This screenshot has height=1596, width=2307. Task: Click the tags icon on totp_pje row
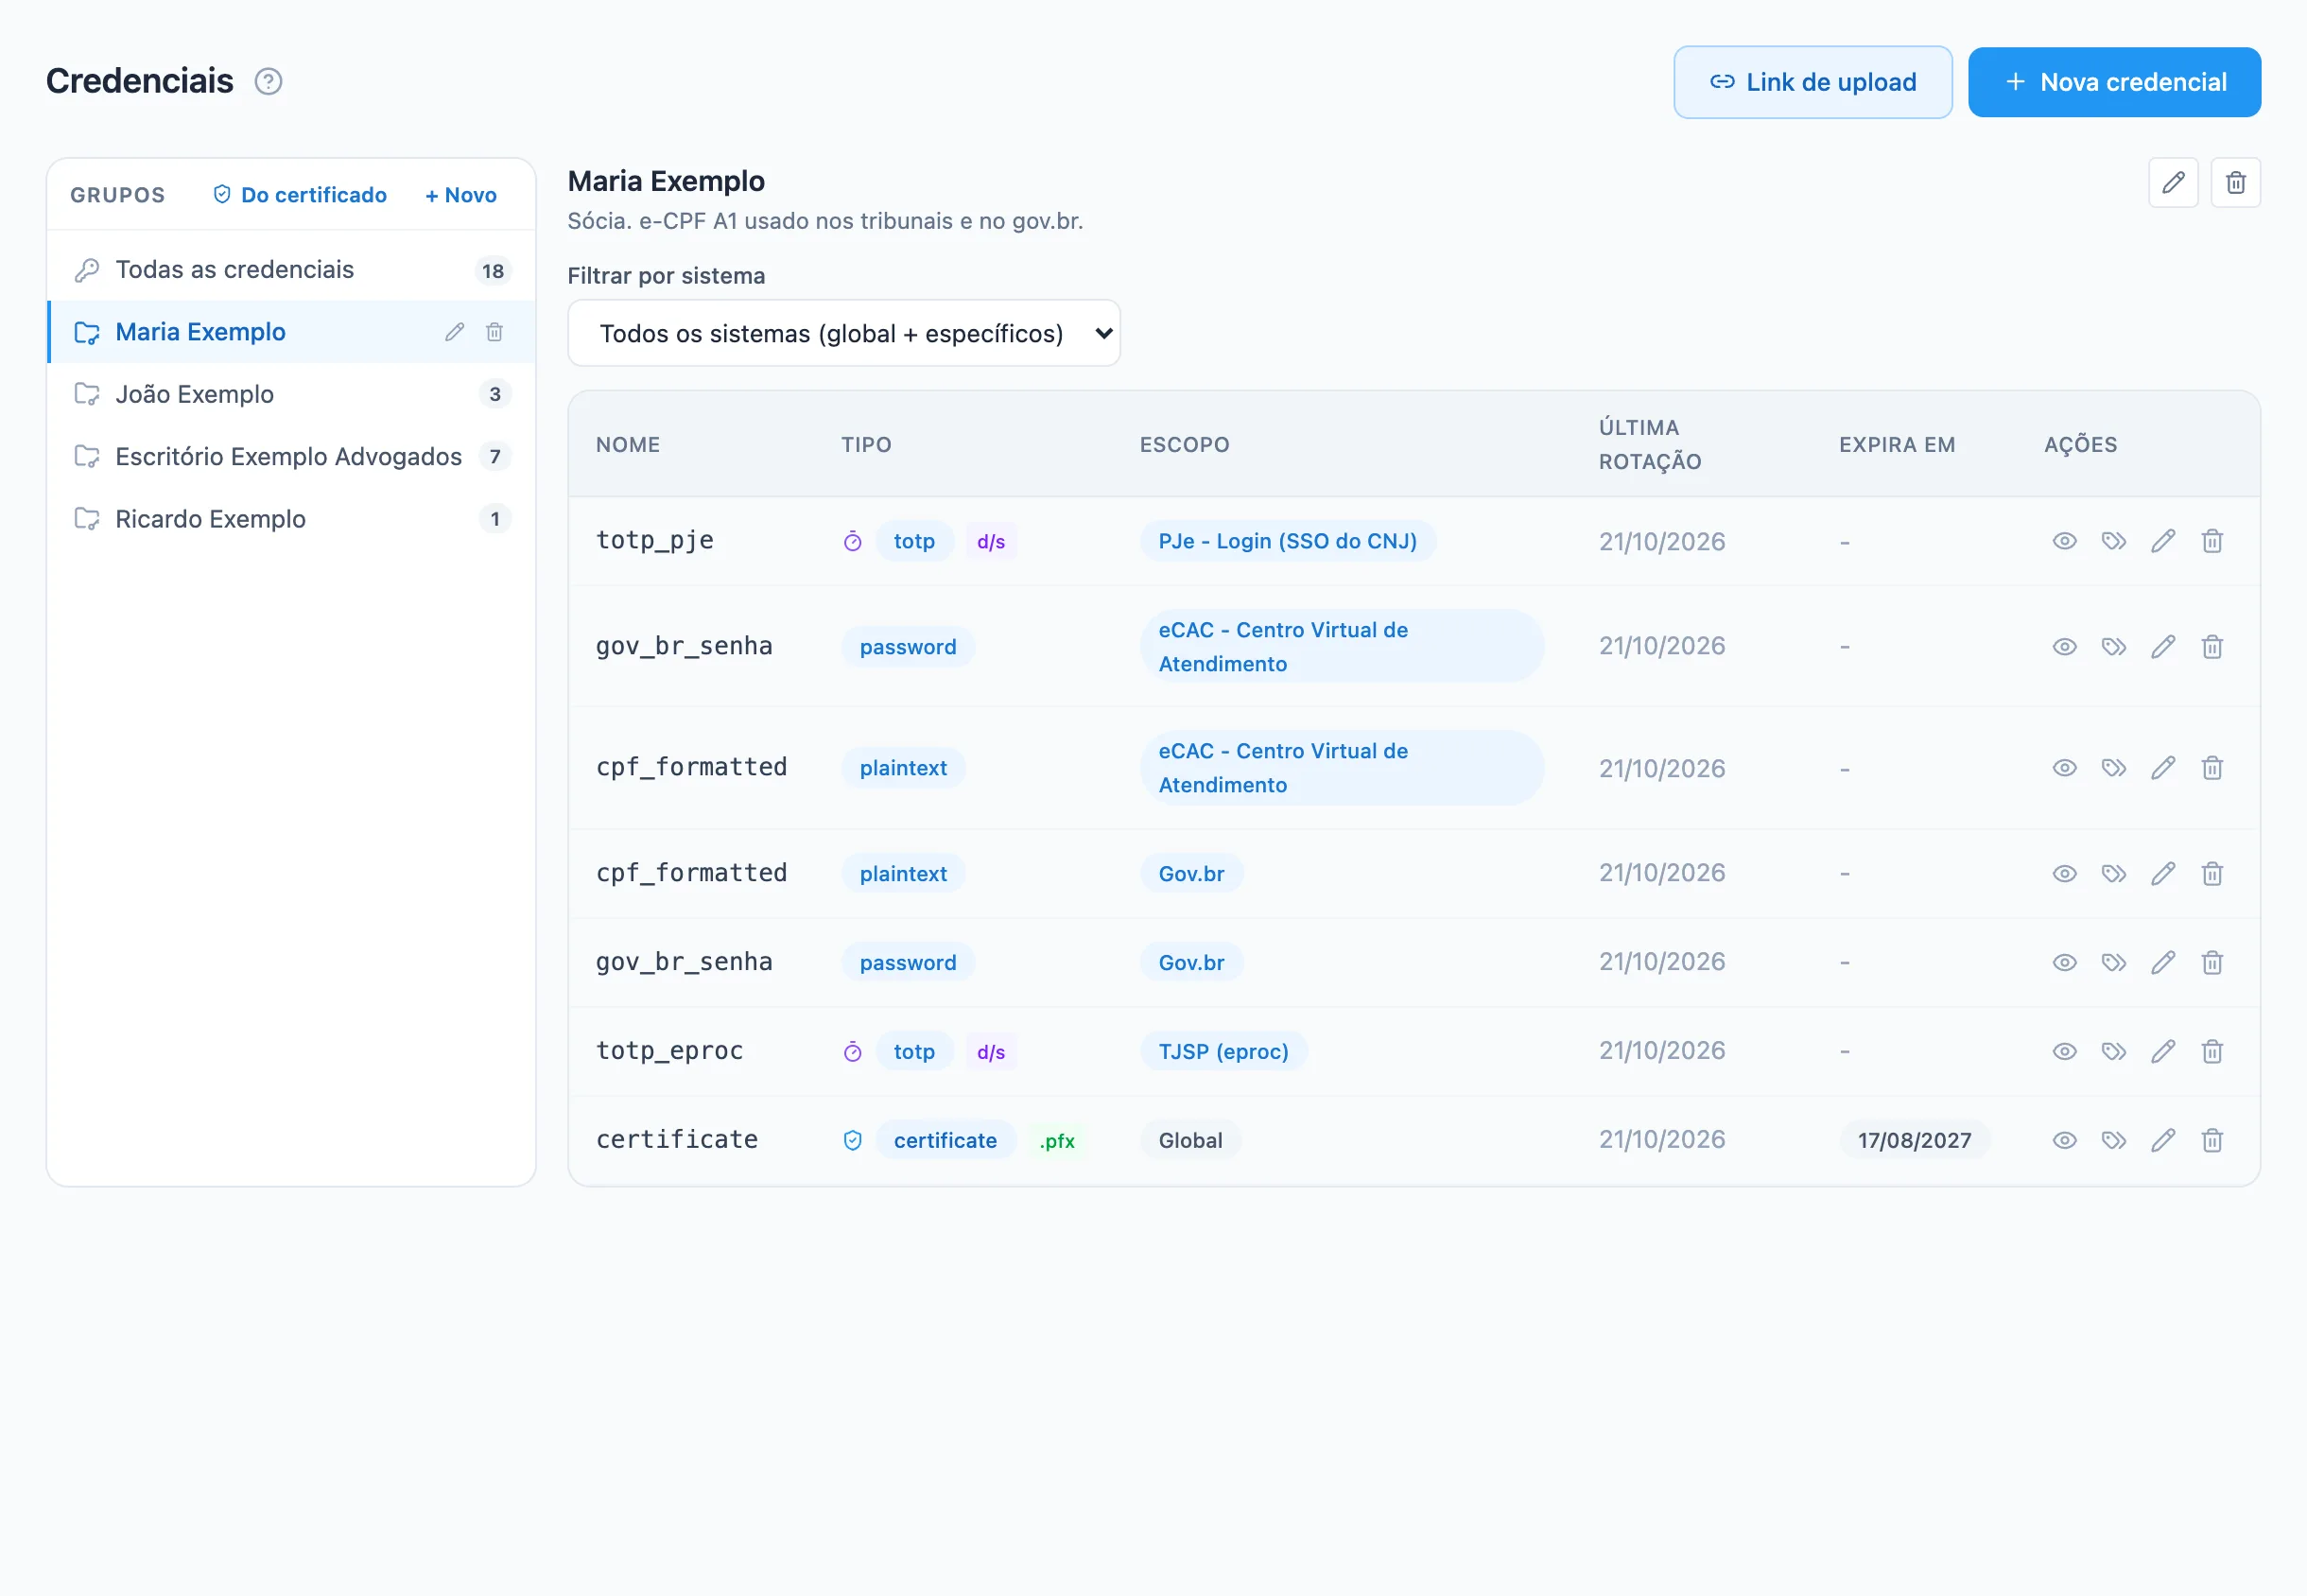(x=2113, y=541)
